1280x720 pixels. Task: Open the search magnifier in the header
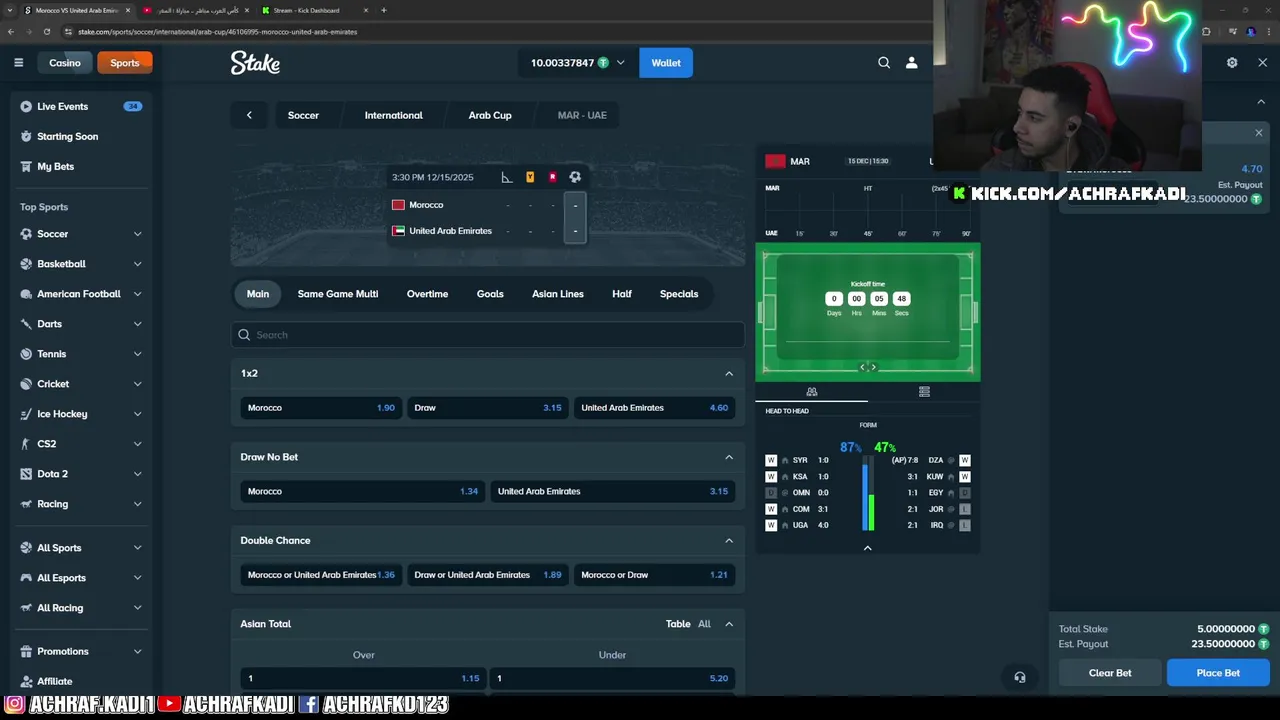tap(884, 63)
